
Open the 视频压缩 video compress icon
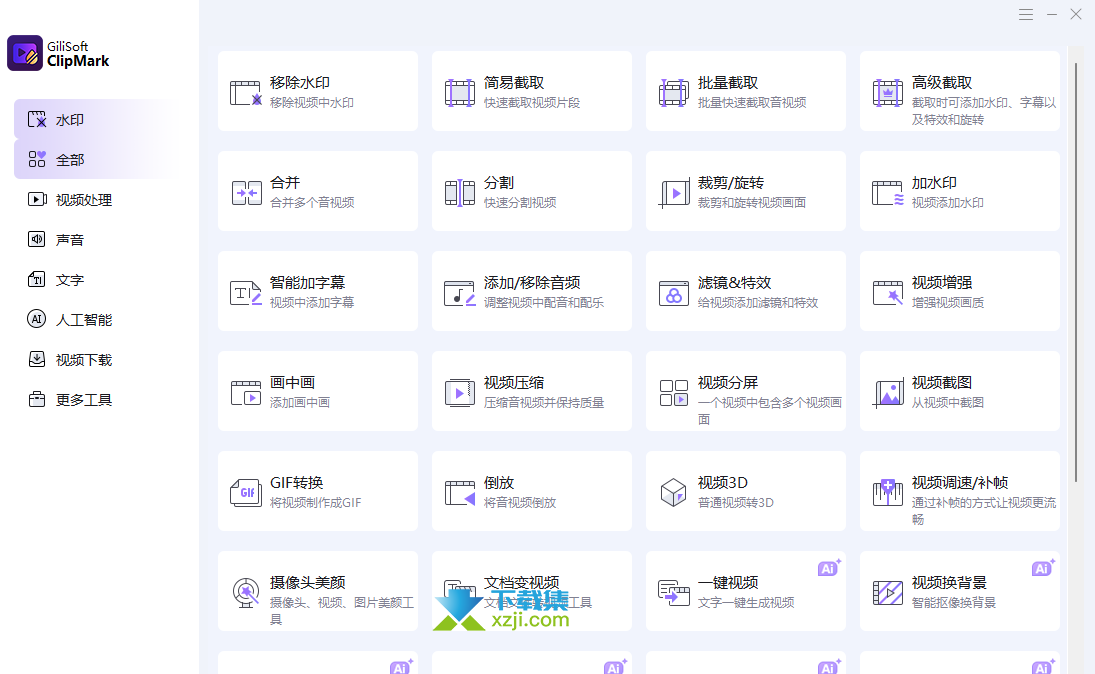460,393
